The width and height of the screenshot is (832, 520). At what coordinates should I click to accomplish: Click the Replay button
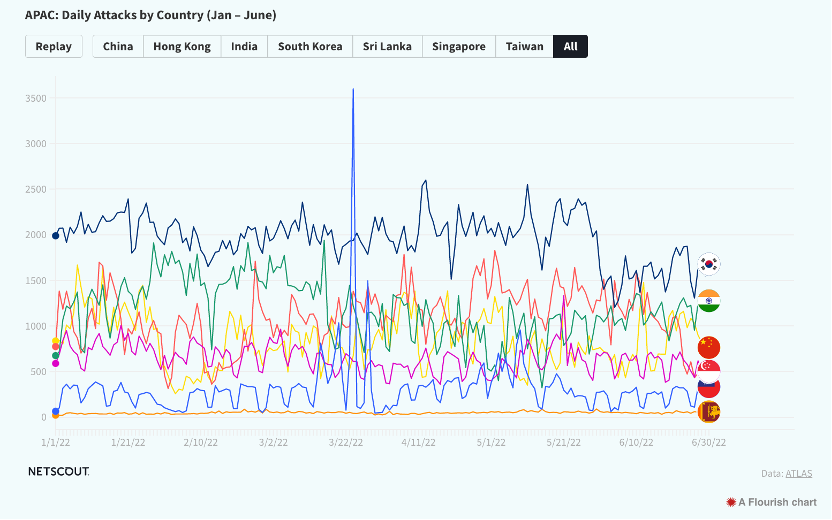pyautogui.click(x=54, y=47)
